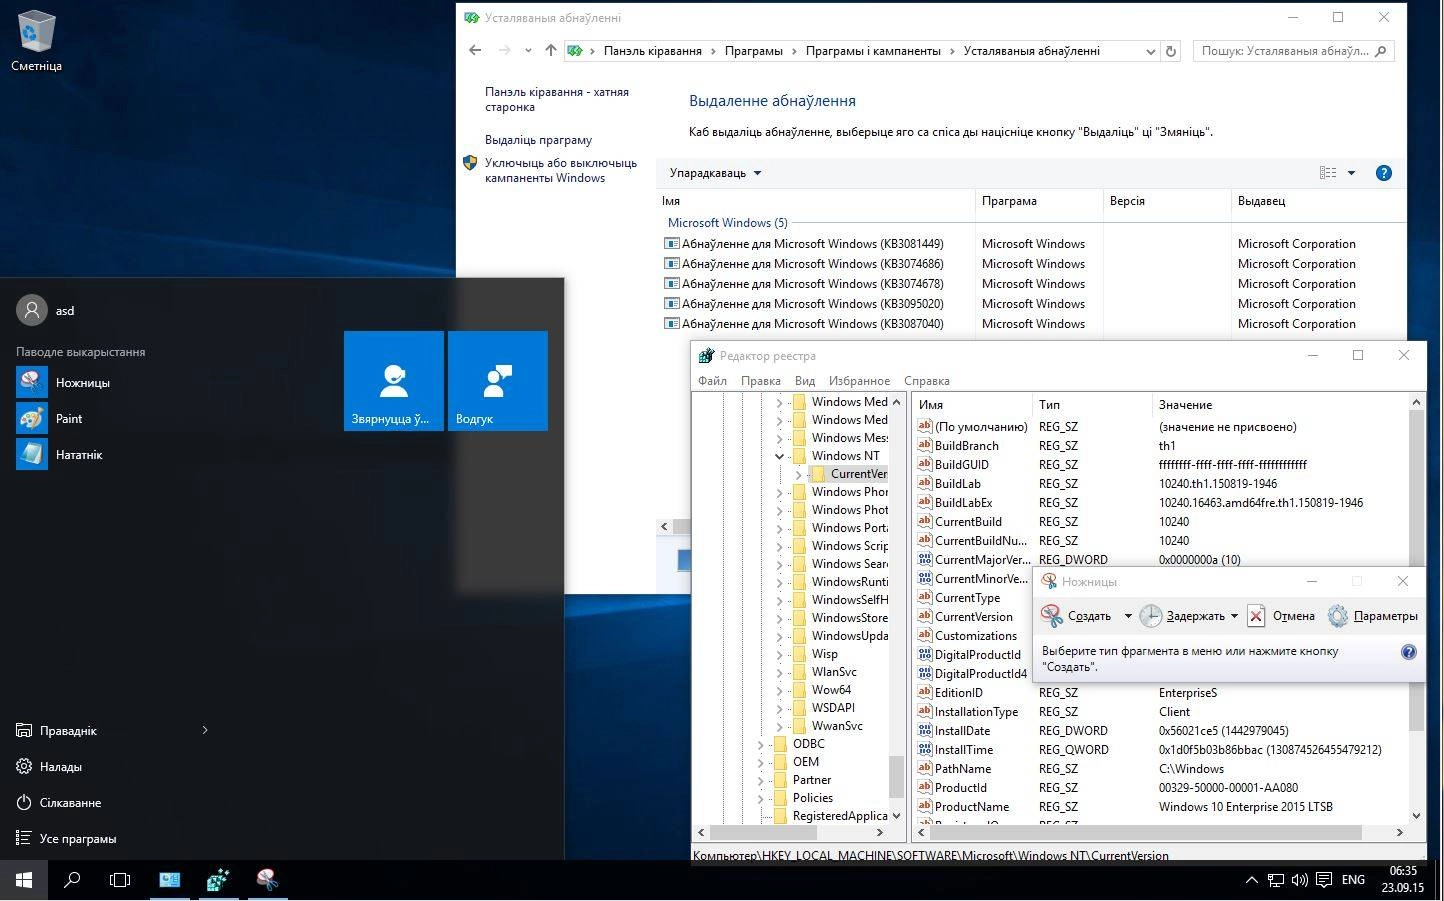Viewport: 1444px width, 901px height.
Task: Select update KB3095020 row
Action: 1030,304
